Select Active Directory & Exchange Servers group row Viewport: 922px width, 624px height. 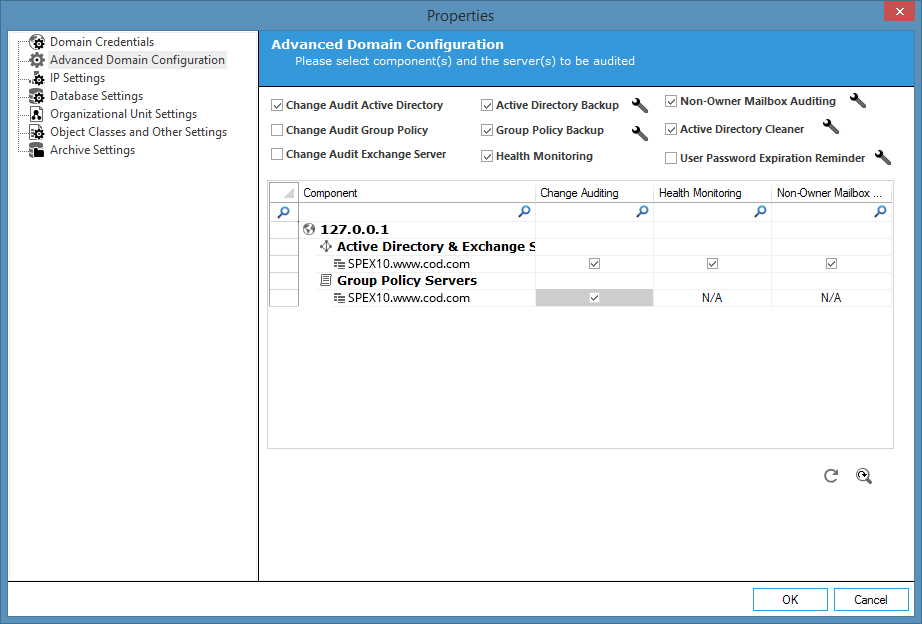pos(436,246)
